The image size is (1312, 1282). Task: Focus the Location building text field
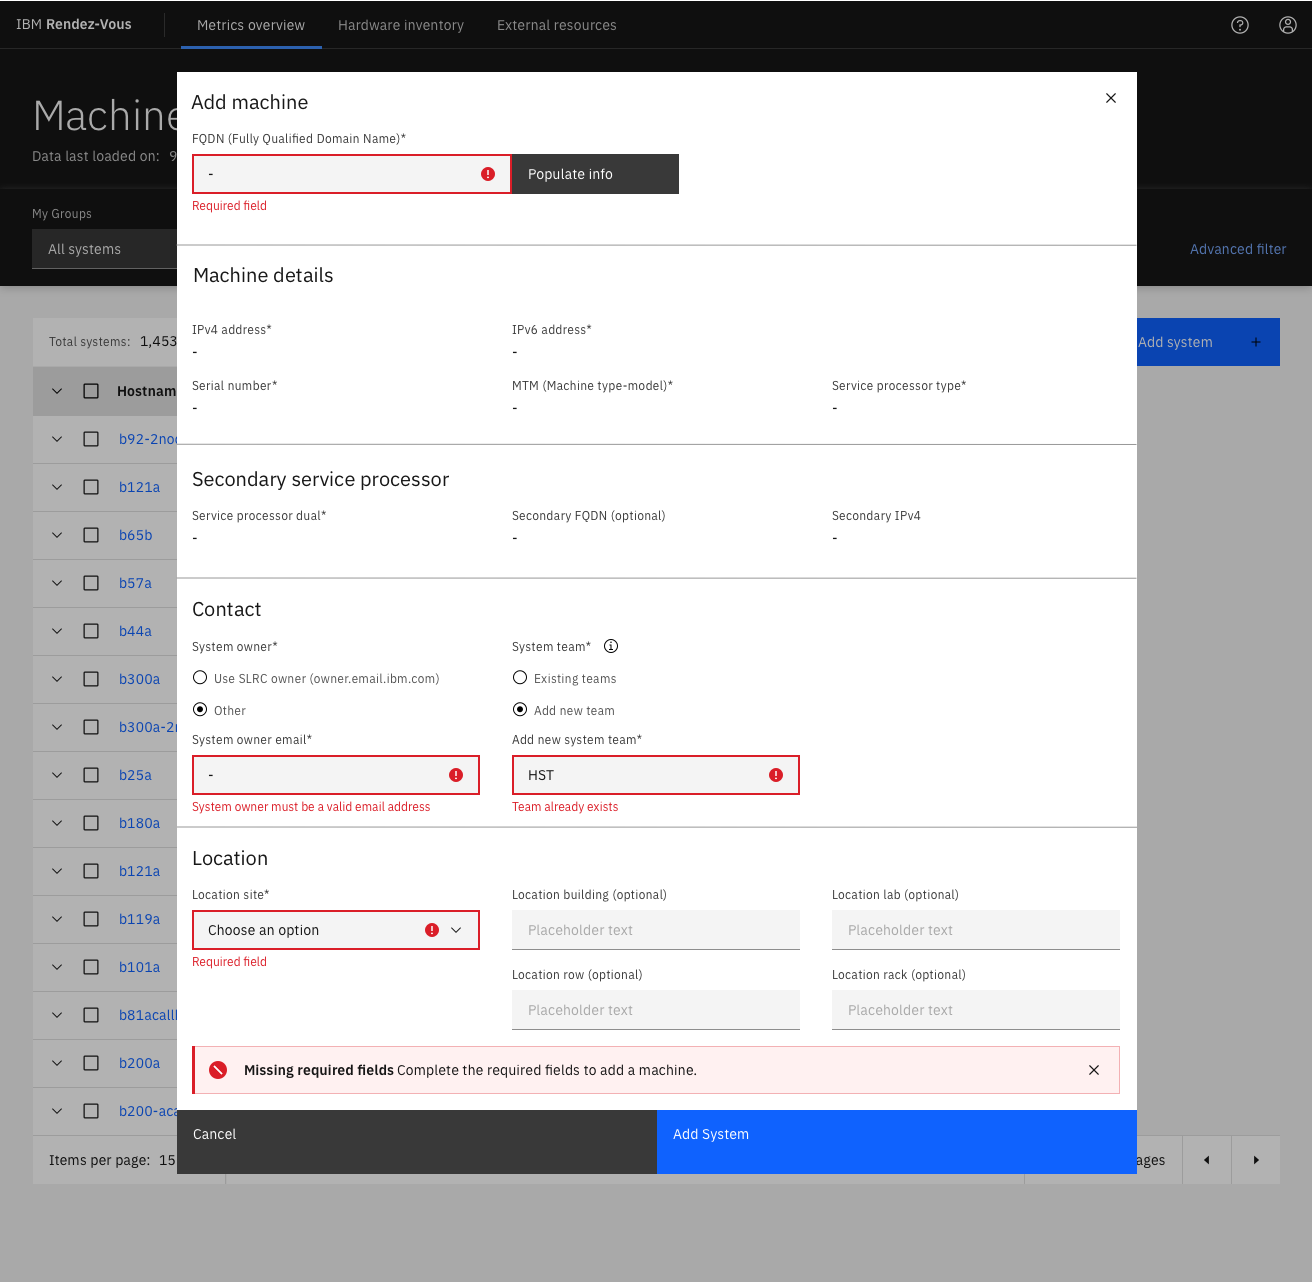(x=656, y=930)
